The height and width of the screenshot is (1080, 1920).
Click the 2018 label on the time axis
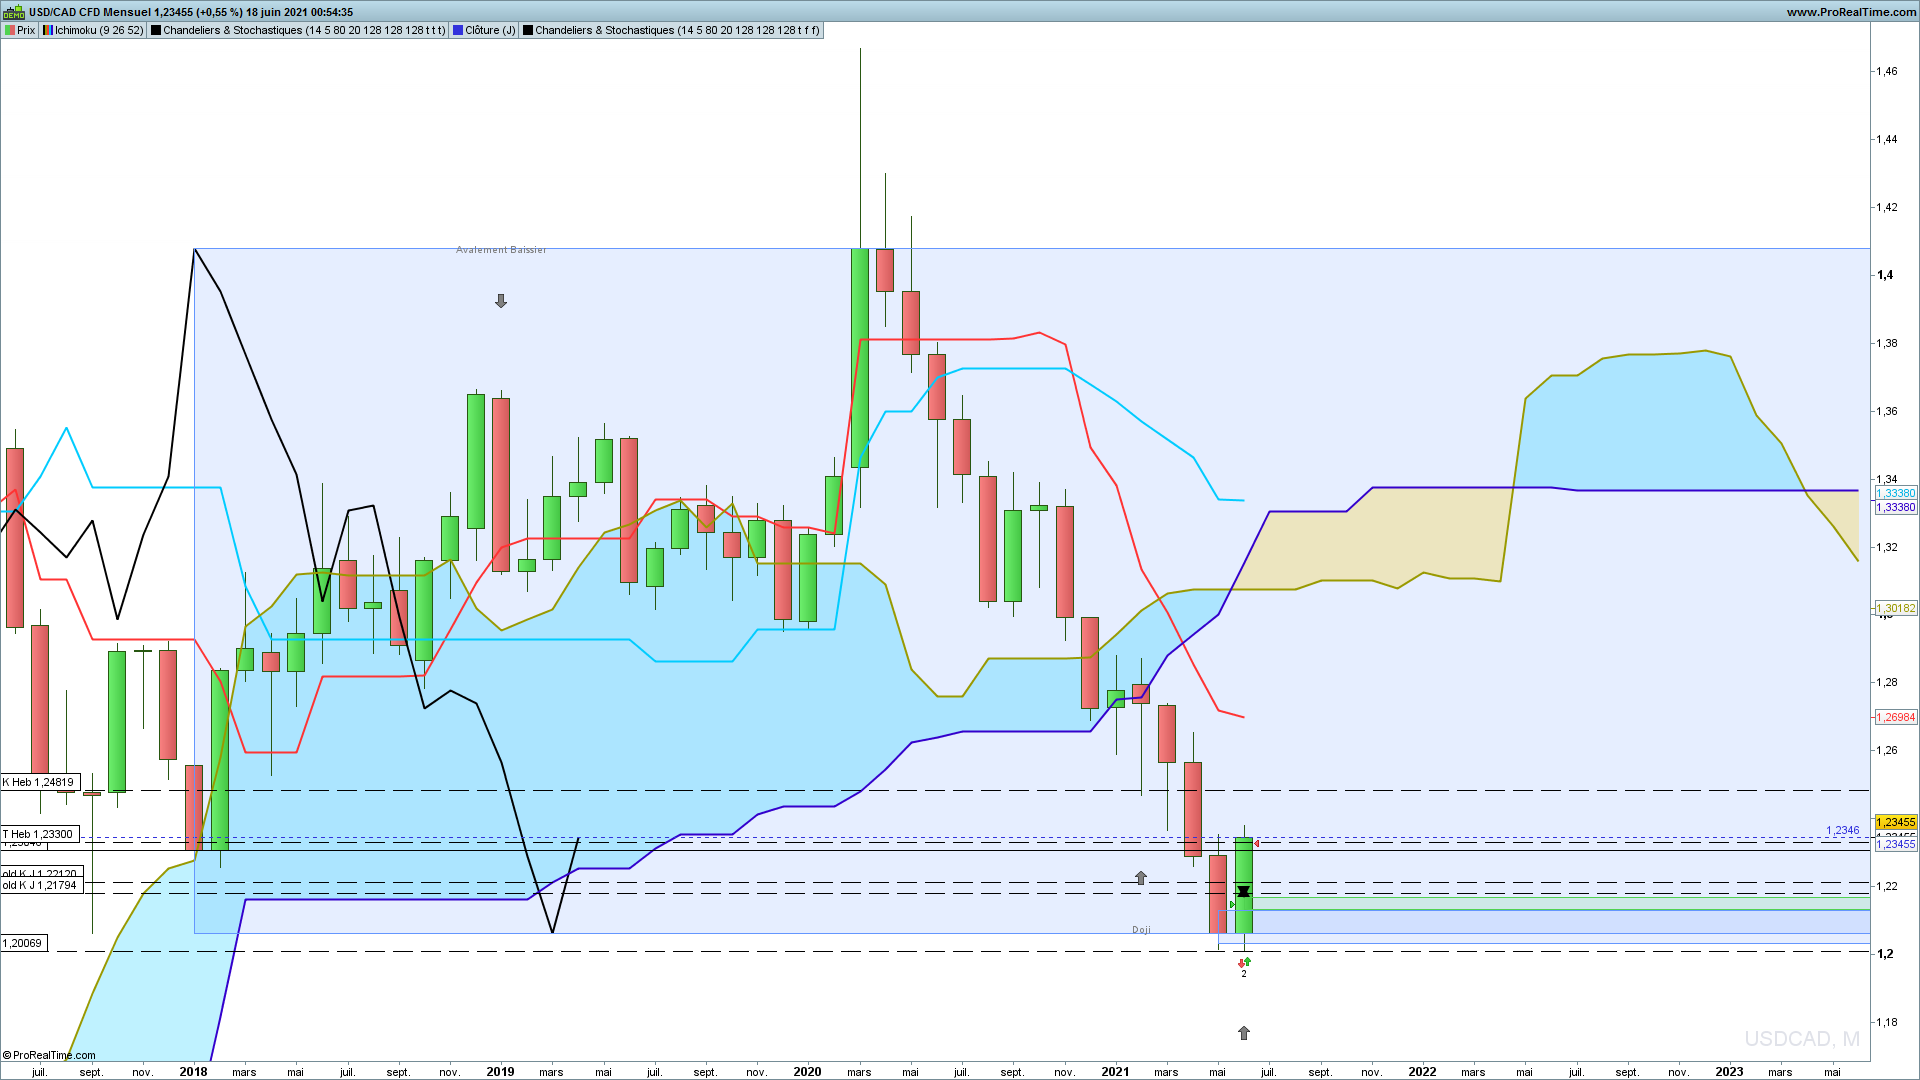193,1072
